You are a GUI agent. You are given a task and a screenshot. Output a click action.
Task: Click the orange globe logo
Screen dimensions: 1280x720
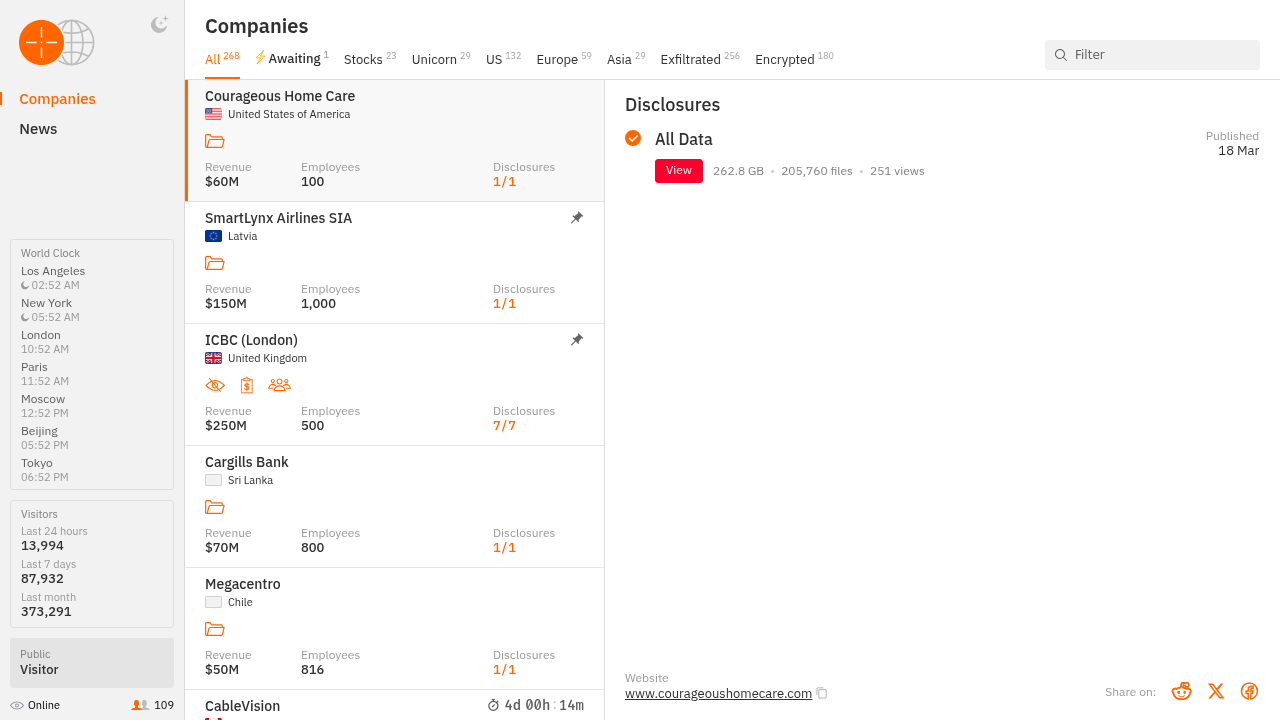pyautogui.click(x=57, y=43)
